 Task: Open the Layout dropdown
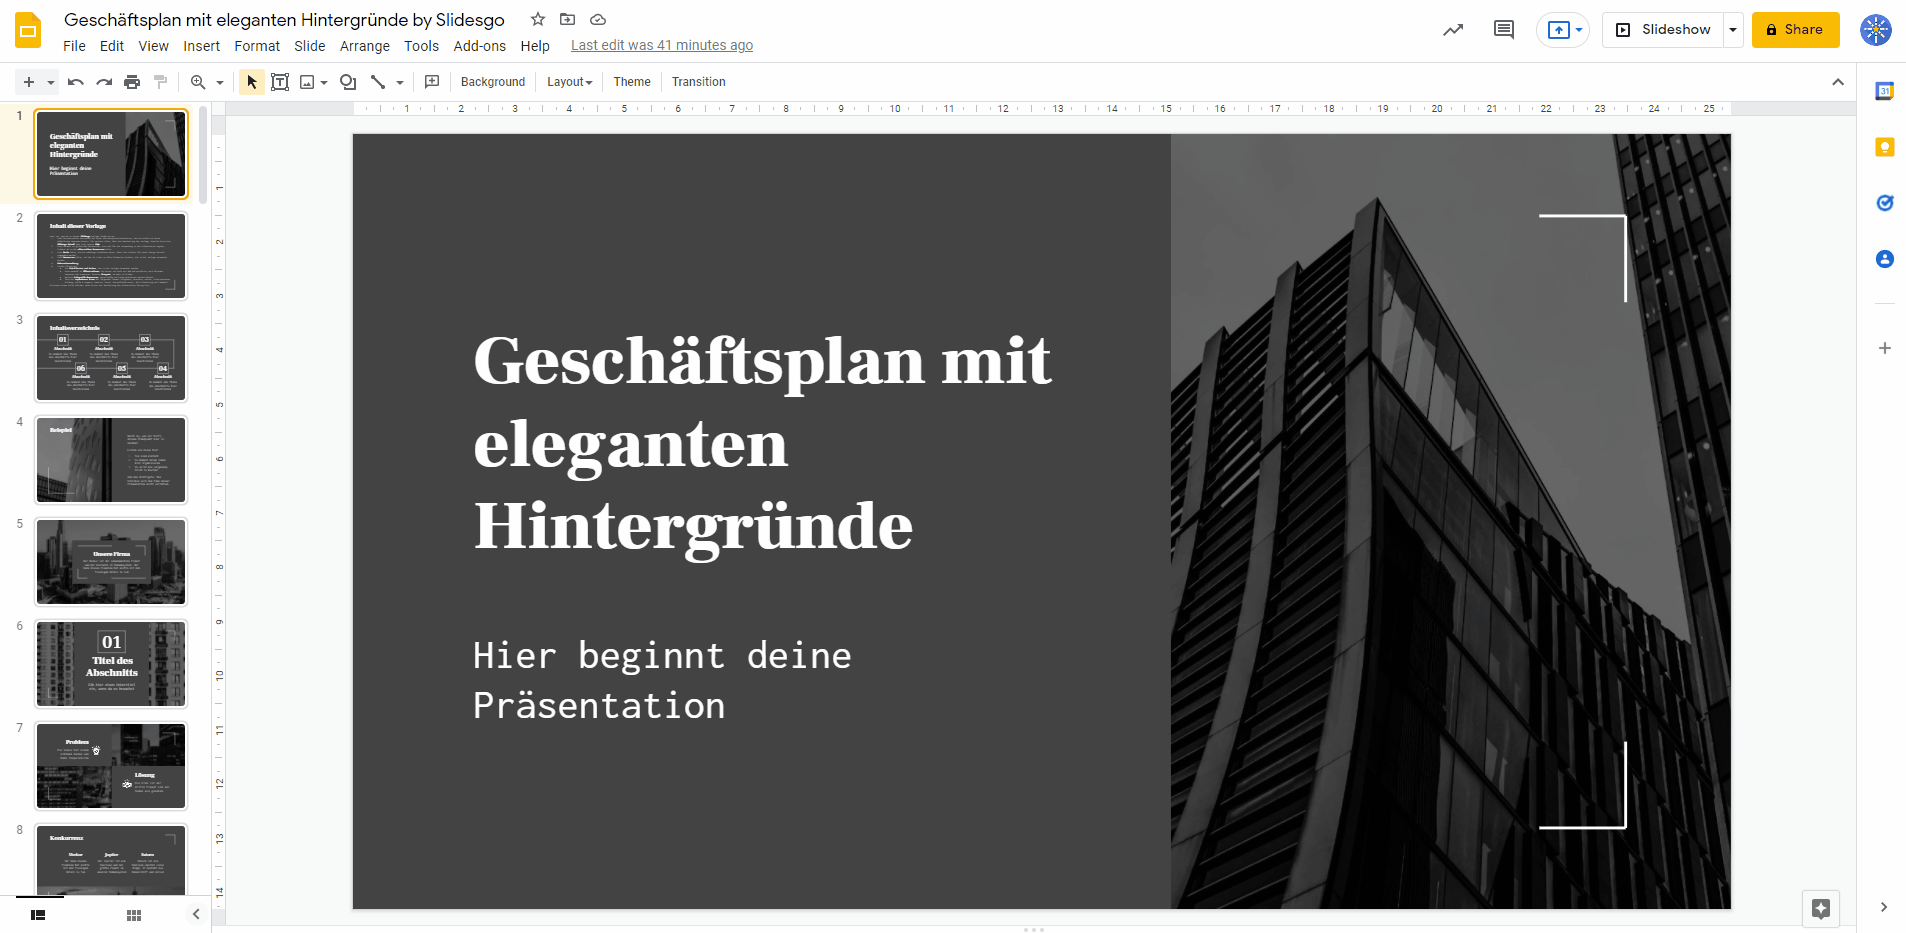(568, 82)
